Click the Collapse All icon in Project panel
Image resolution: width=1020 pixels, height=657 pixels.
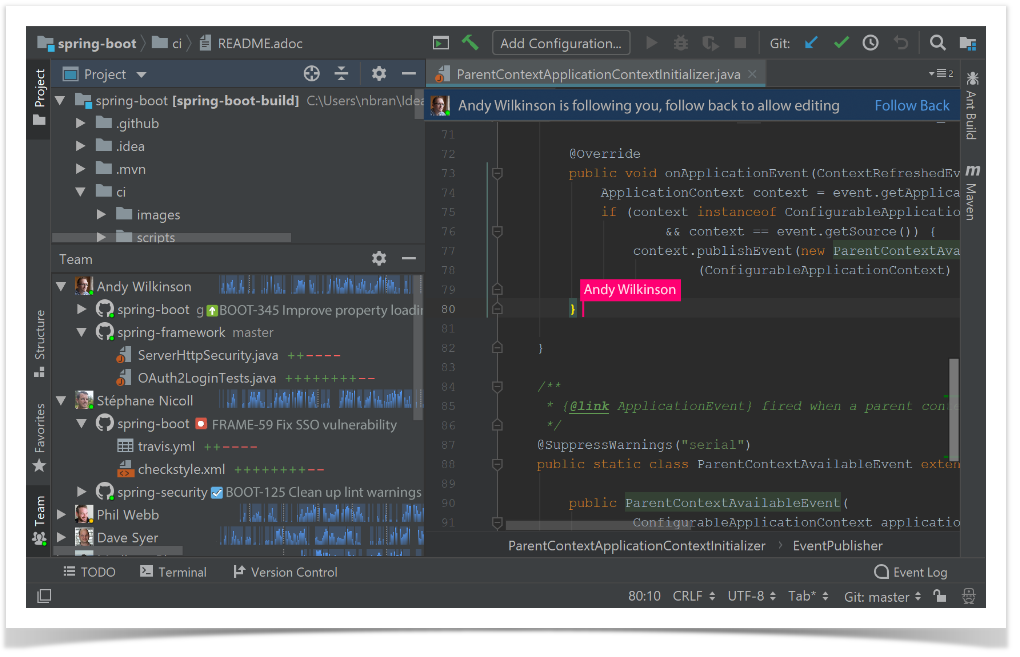(x=342, y=74)
